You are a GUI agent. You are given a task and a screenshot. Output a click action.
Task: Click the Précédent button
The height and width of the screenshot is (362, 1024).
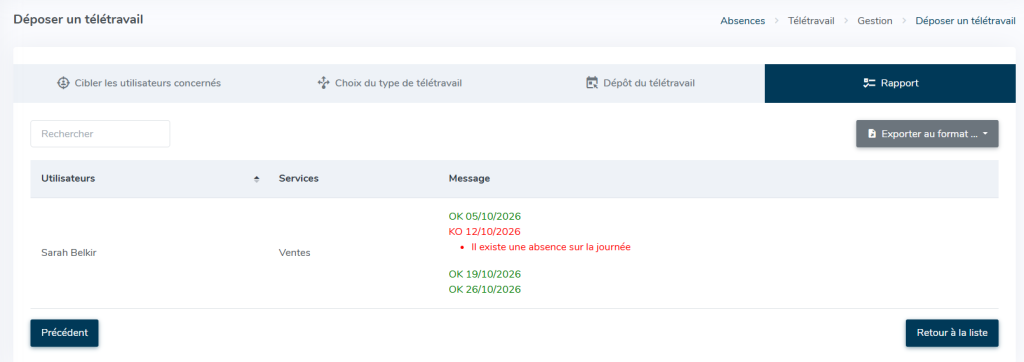click(64, 333)
